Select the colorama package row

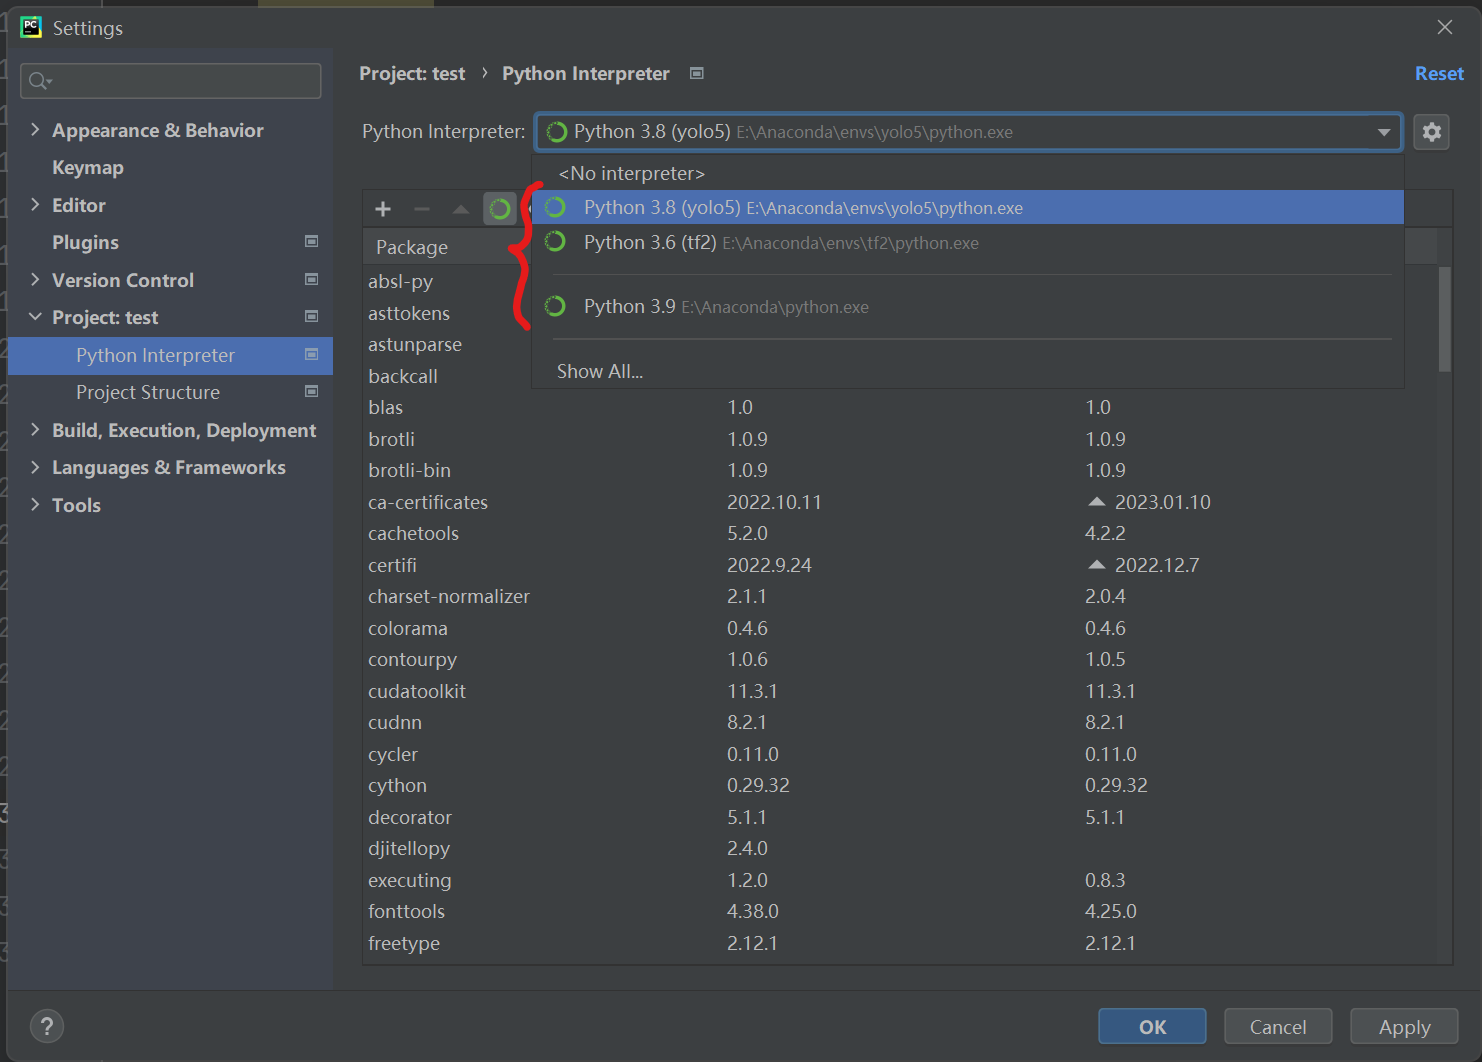(x=900, y=628)
